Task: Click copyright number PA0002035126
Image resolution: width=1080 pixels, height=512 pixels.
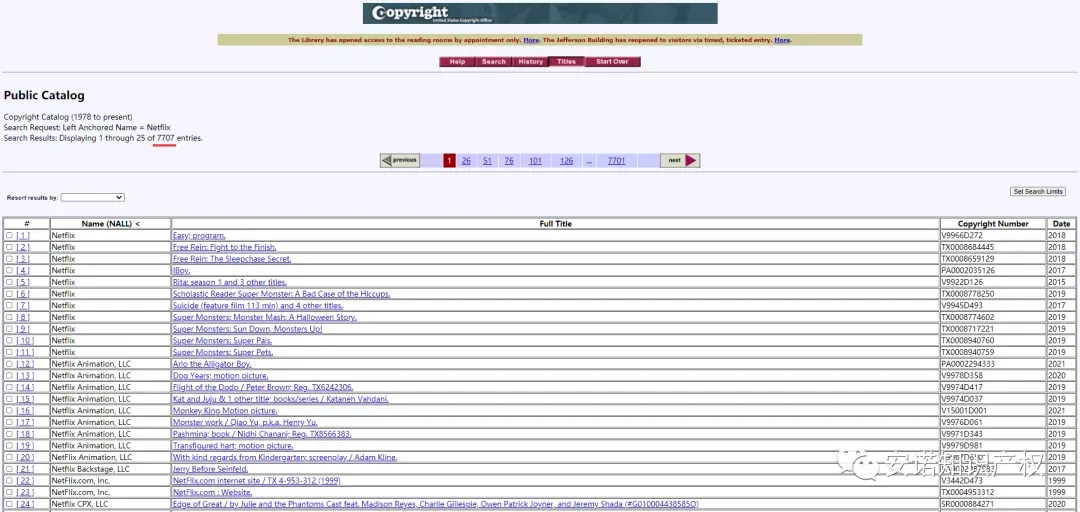Action: click(x=968, y=271)
